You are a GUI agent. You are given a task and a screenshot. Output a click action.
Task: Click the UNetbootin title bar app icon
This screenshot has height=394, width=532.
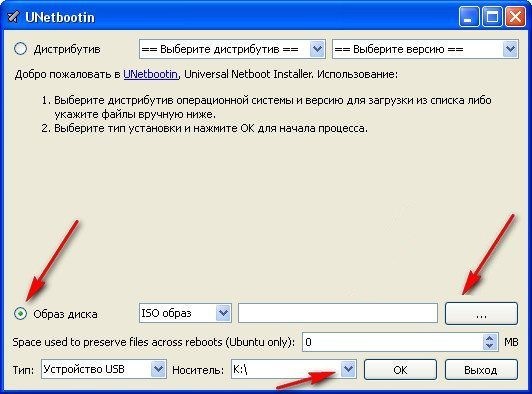[13, 17]
